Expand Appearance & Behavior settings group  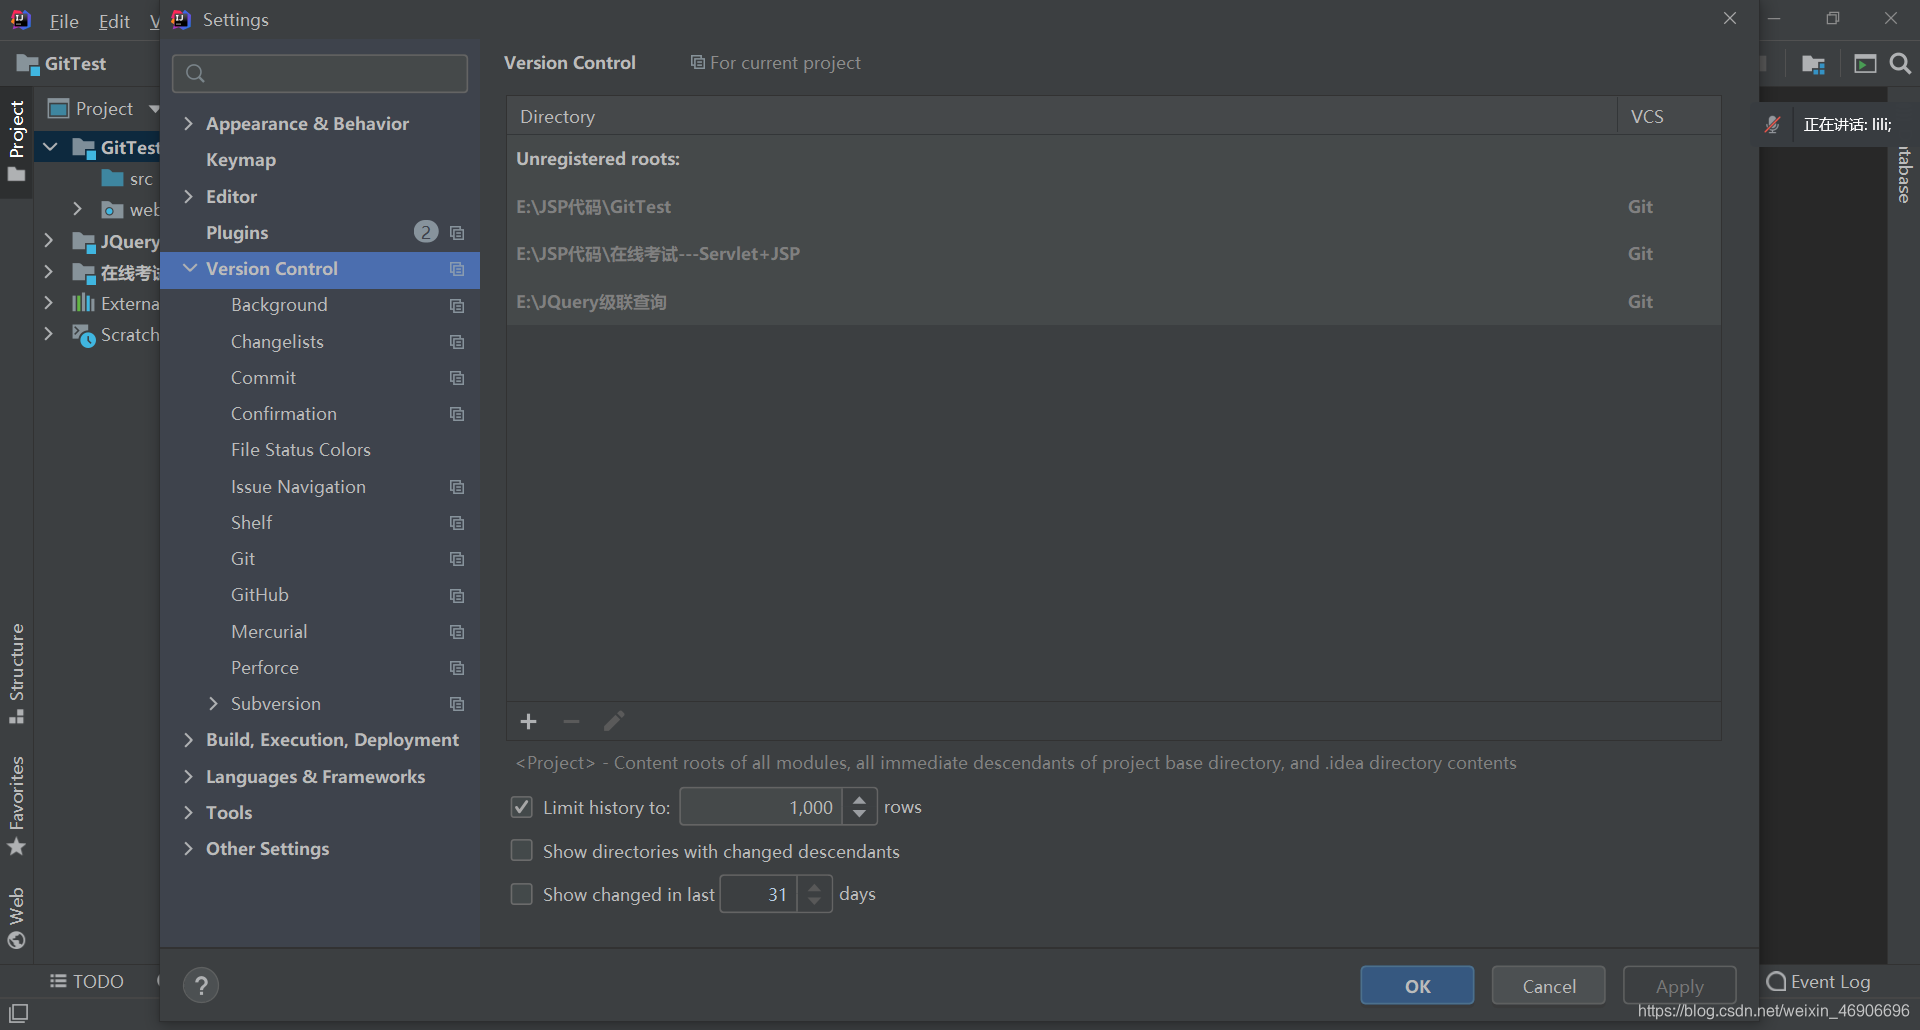[x=188, y=124]
